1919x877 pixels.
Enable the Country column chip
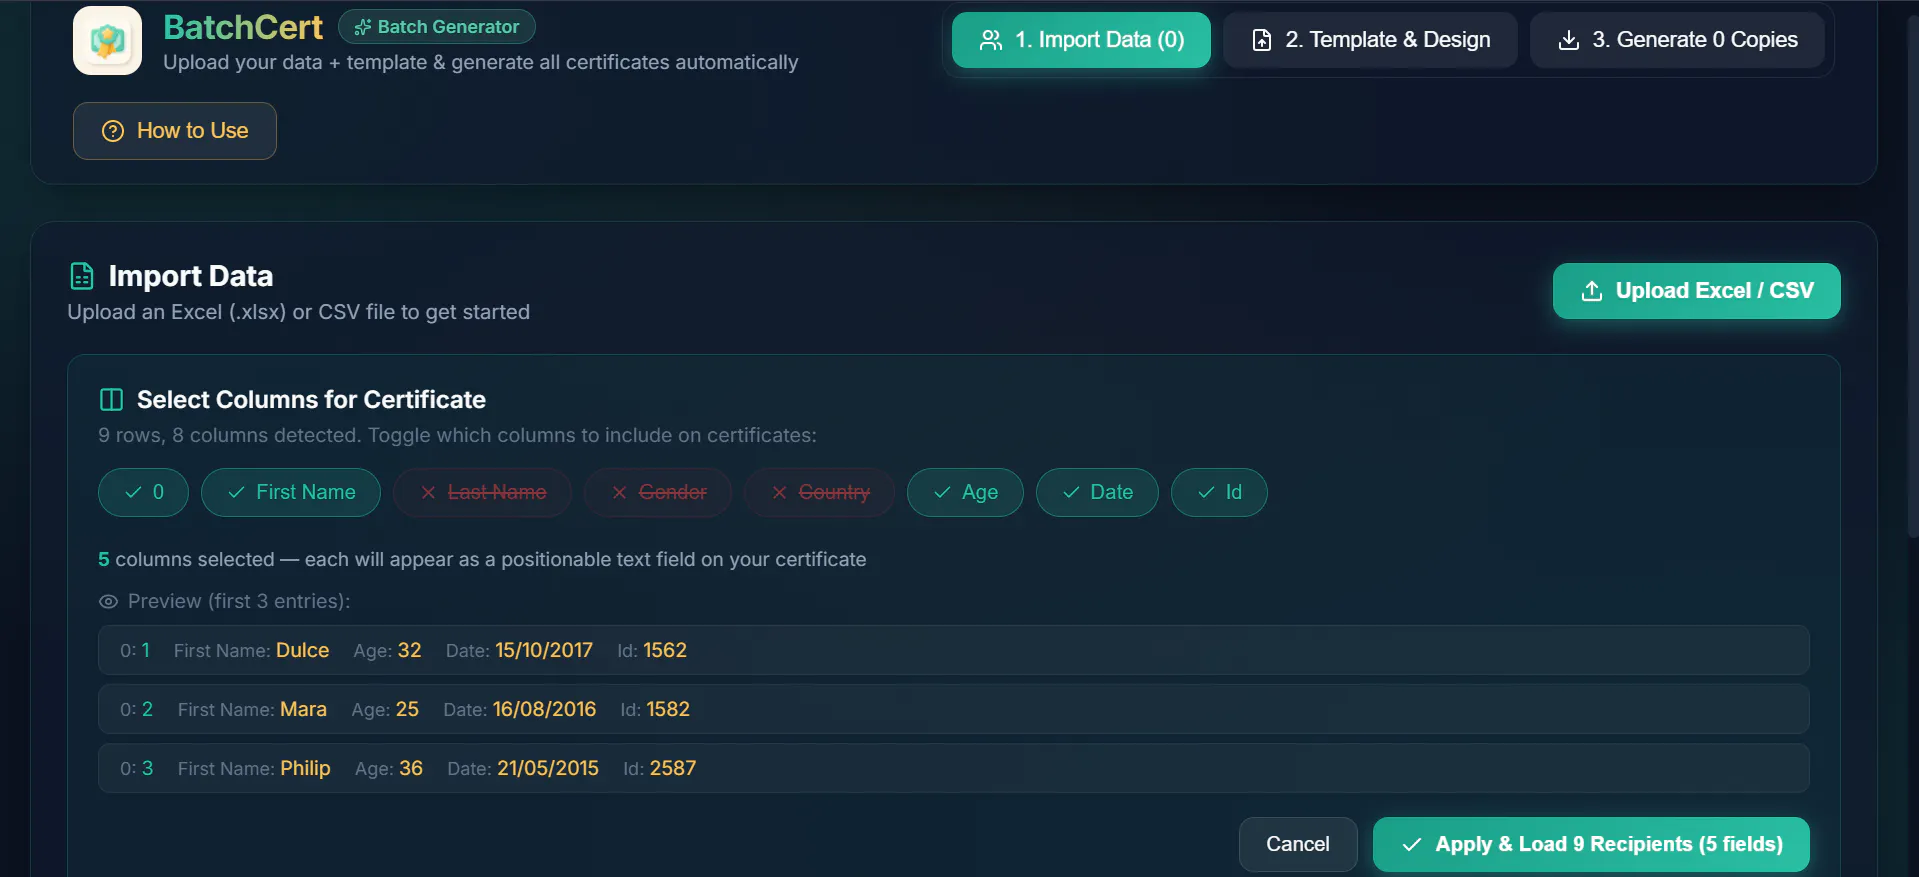coord(819,492)
